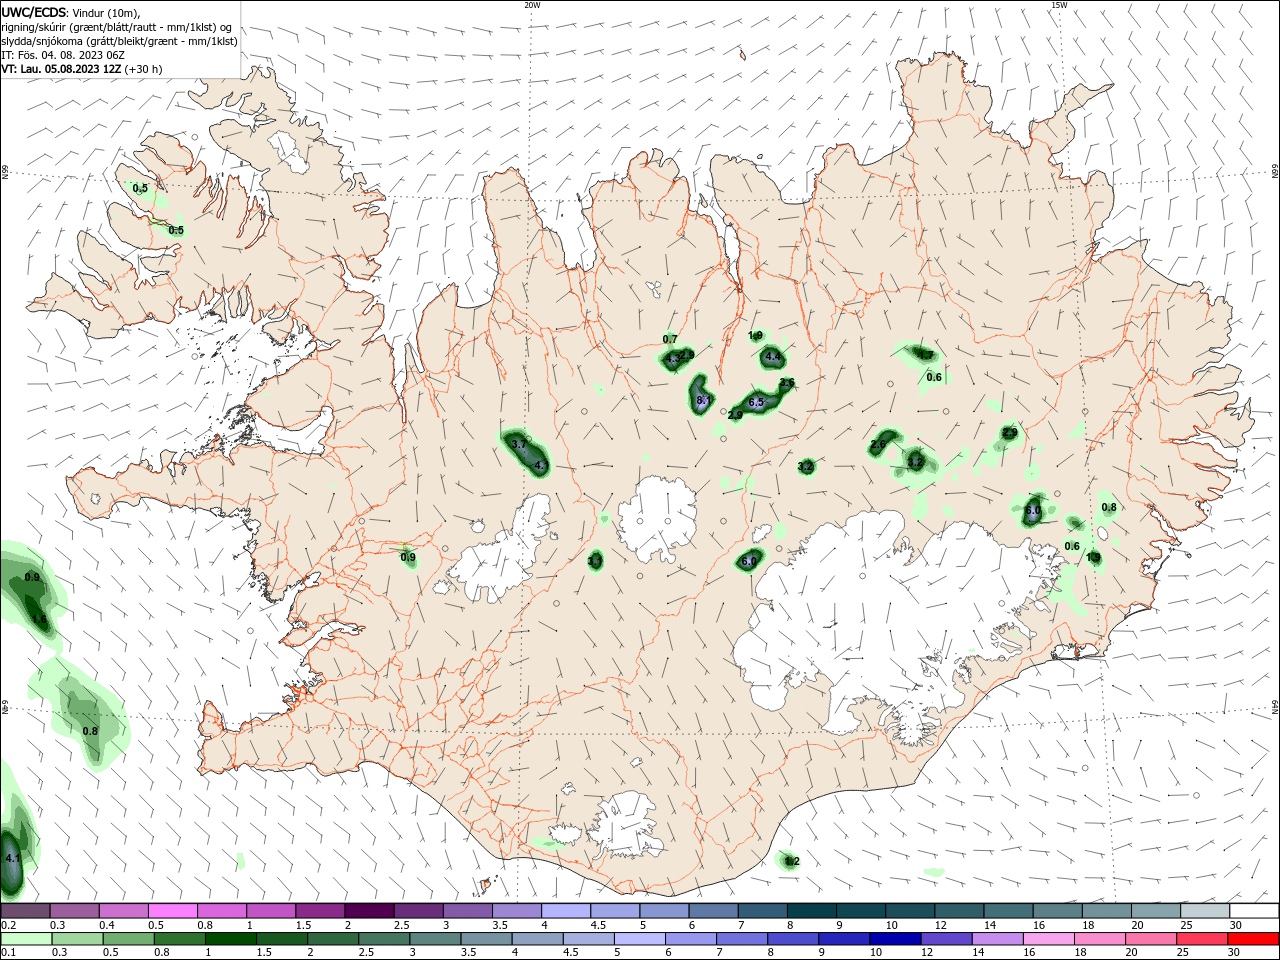The height and width of the screenshot is (960, 1280).
Task: Pick the lavender 4 swatch on upper scale
Action: 565,911
